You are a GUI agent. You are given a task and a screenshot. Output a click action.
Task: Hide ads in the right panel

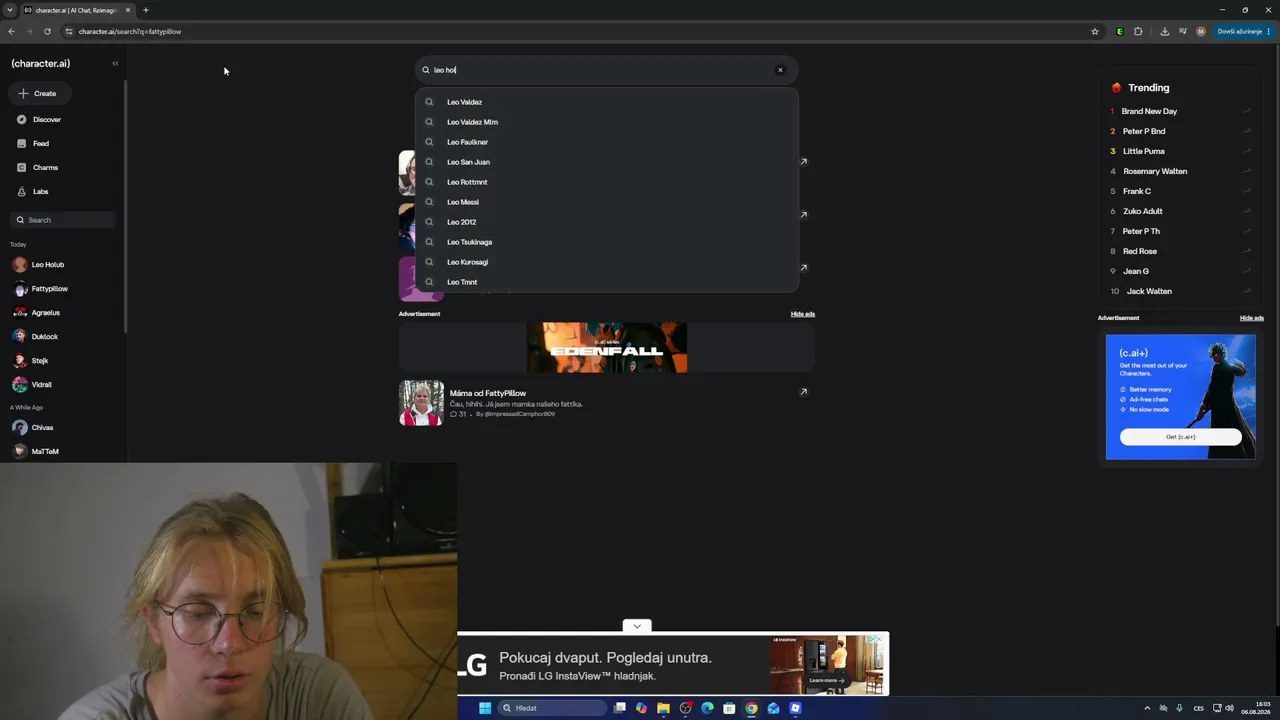[1252, 318]
